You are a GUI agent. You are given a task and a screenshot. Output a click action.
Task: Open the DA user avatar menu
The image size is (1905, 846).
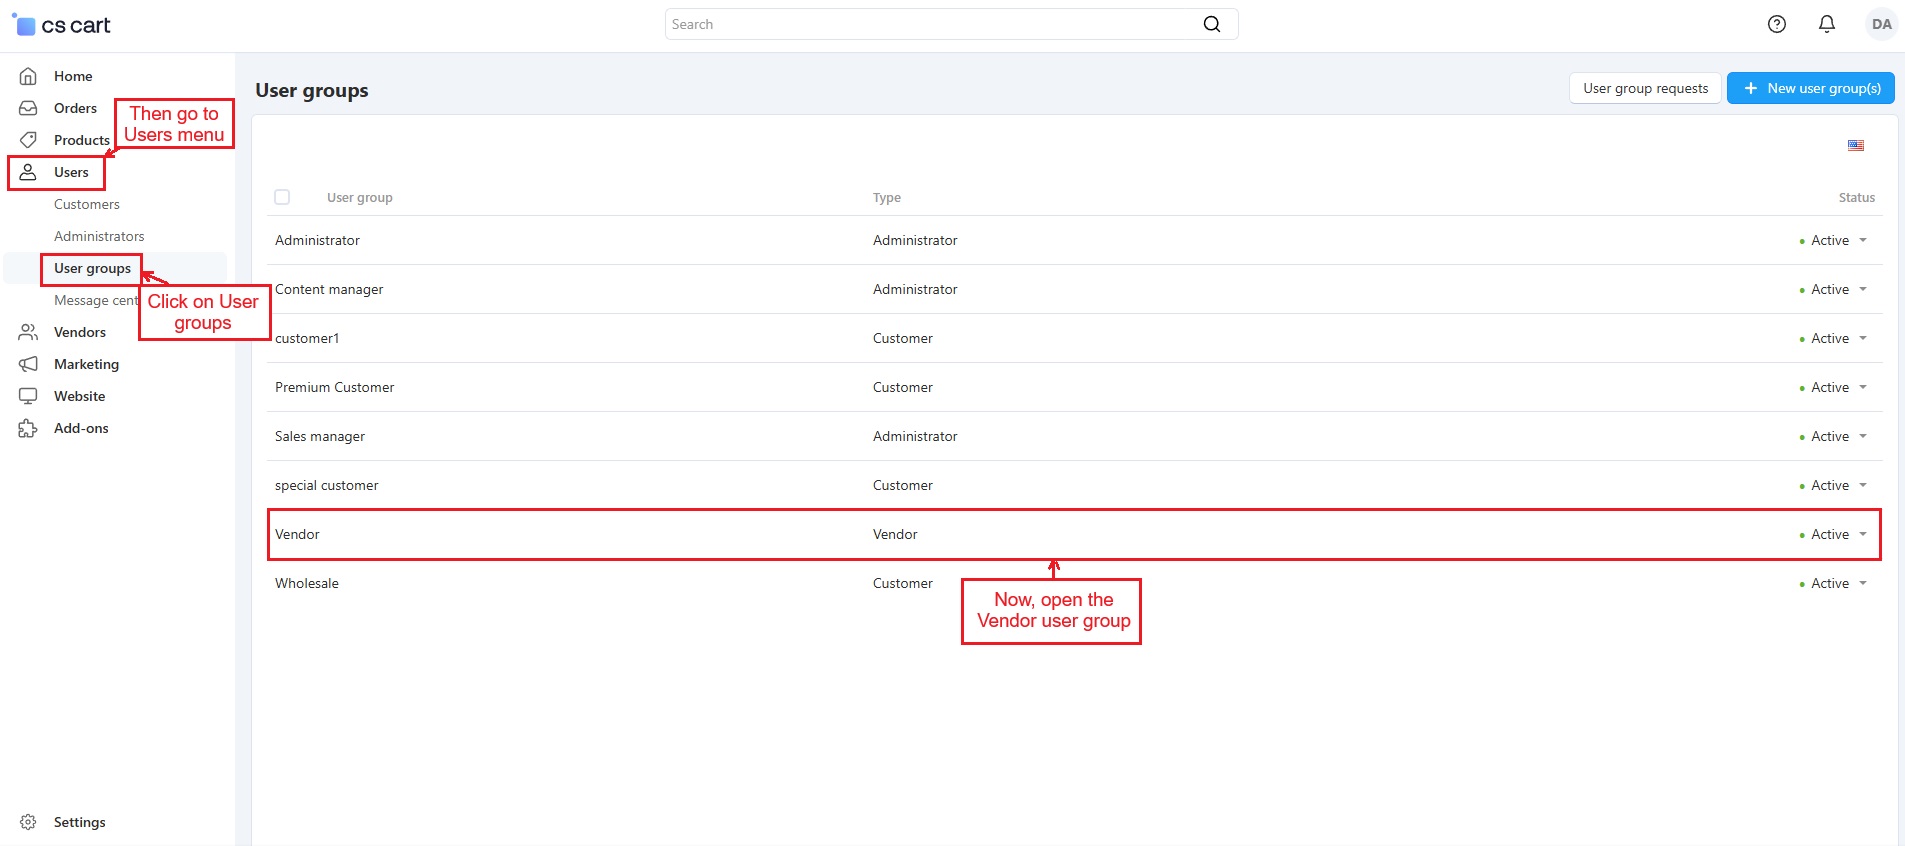coord(1881,24)
